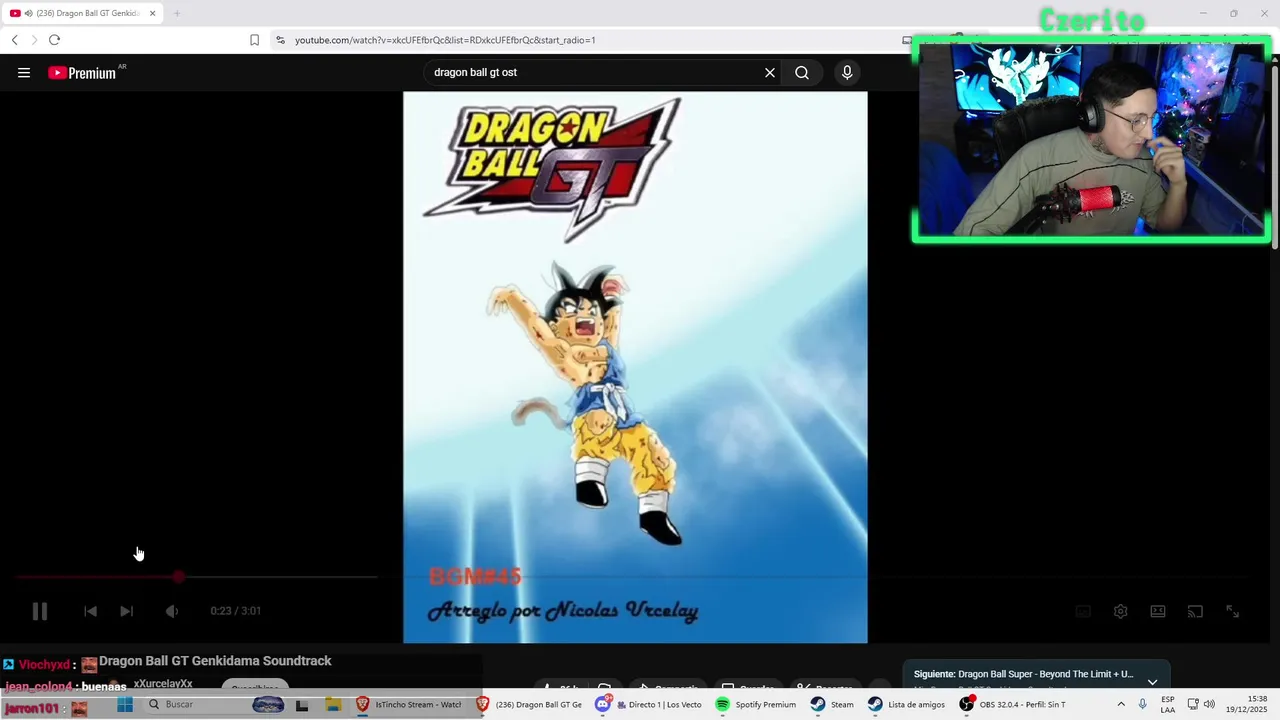
Task: Go forward in the browser
Action: 34,40
